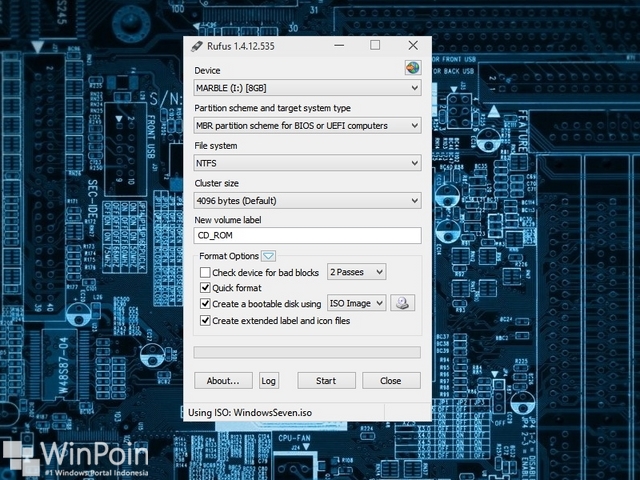Image resolution: width=640 pixels, height=480 pixels.
Task: Open the ISO Image type dropdown
Action: click(356, 303)
